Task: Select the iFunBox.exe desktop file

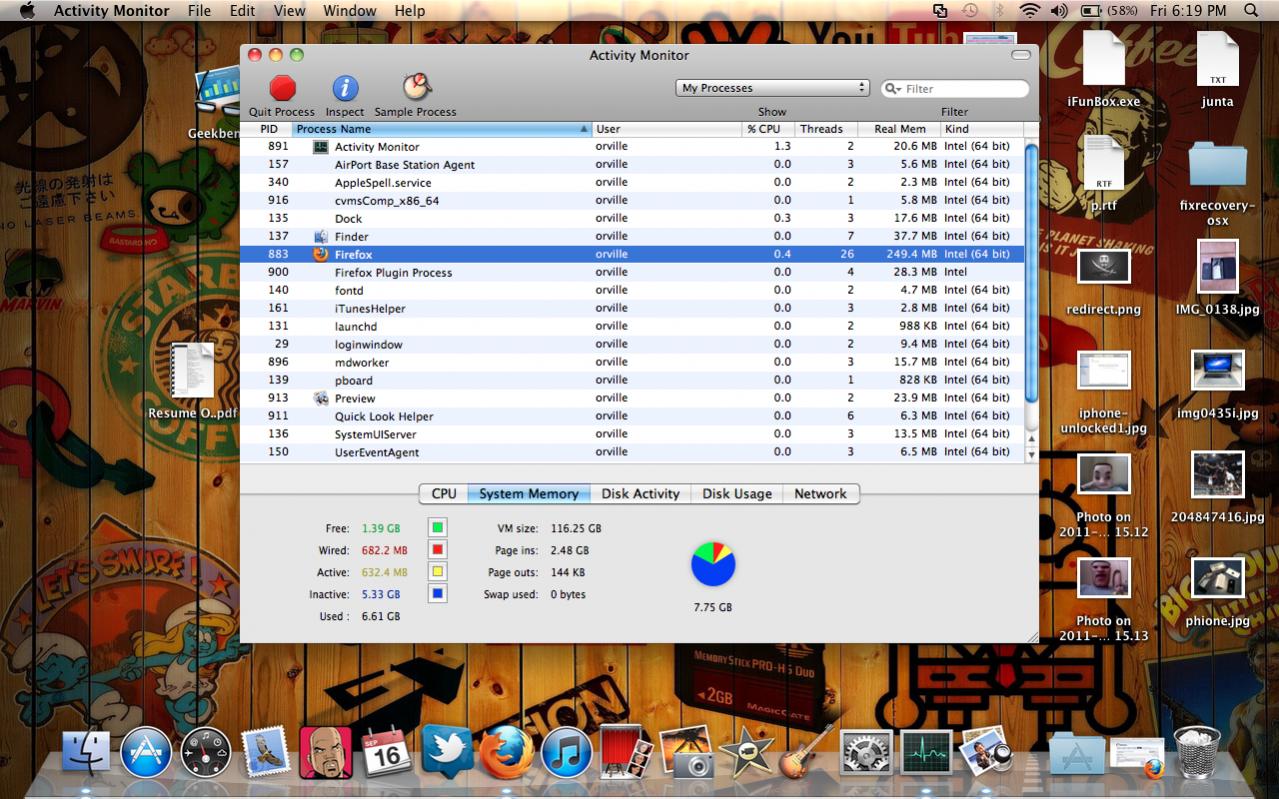Action: tap(1104, 69)
